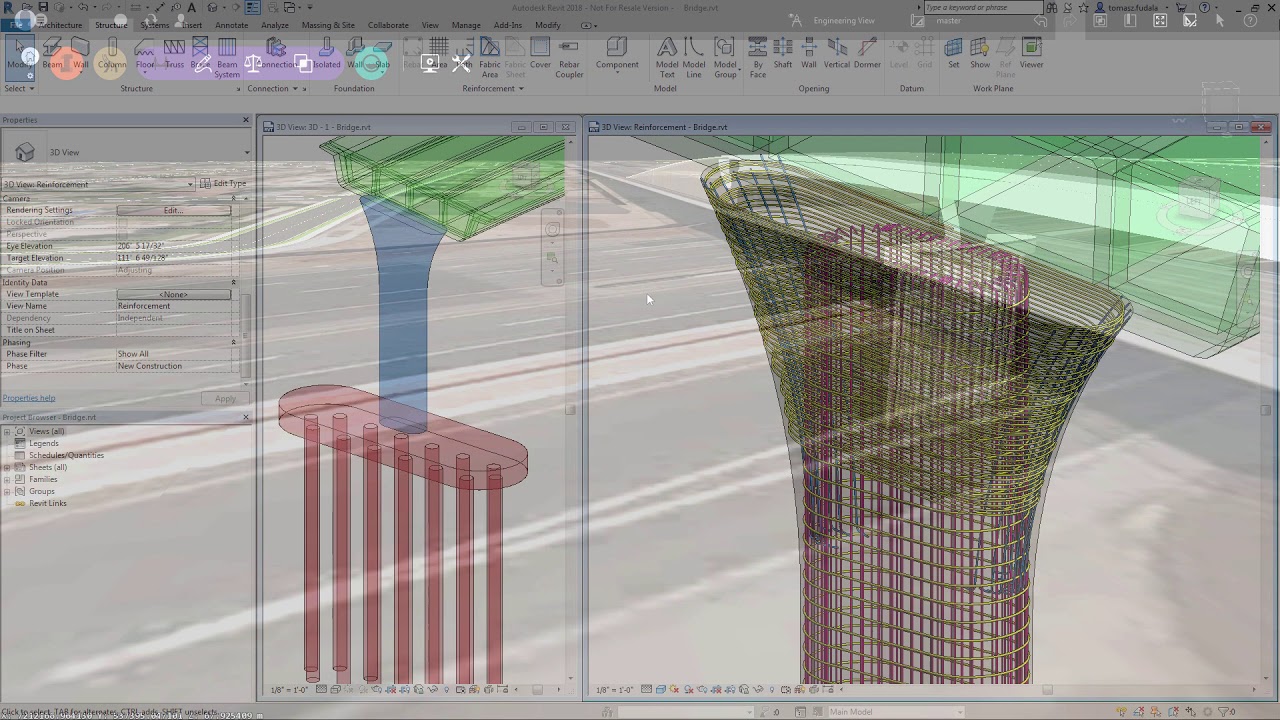Image resolution: width=1280 pixels, height=720 pixels.
Task: Activate the Truss tool
Action: pyautogui.click(x=174, y=55)
